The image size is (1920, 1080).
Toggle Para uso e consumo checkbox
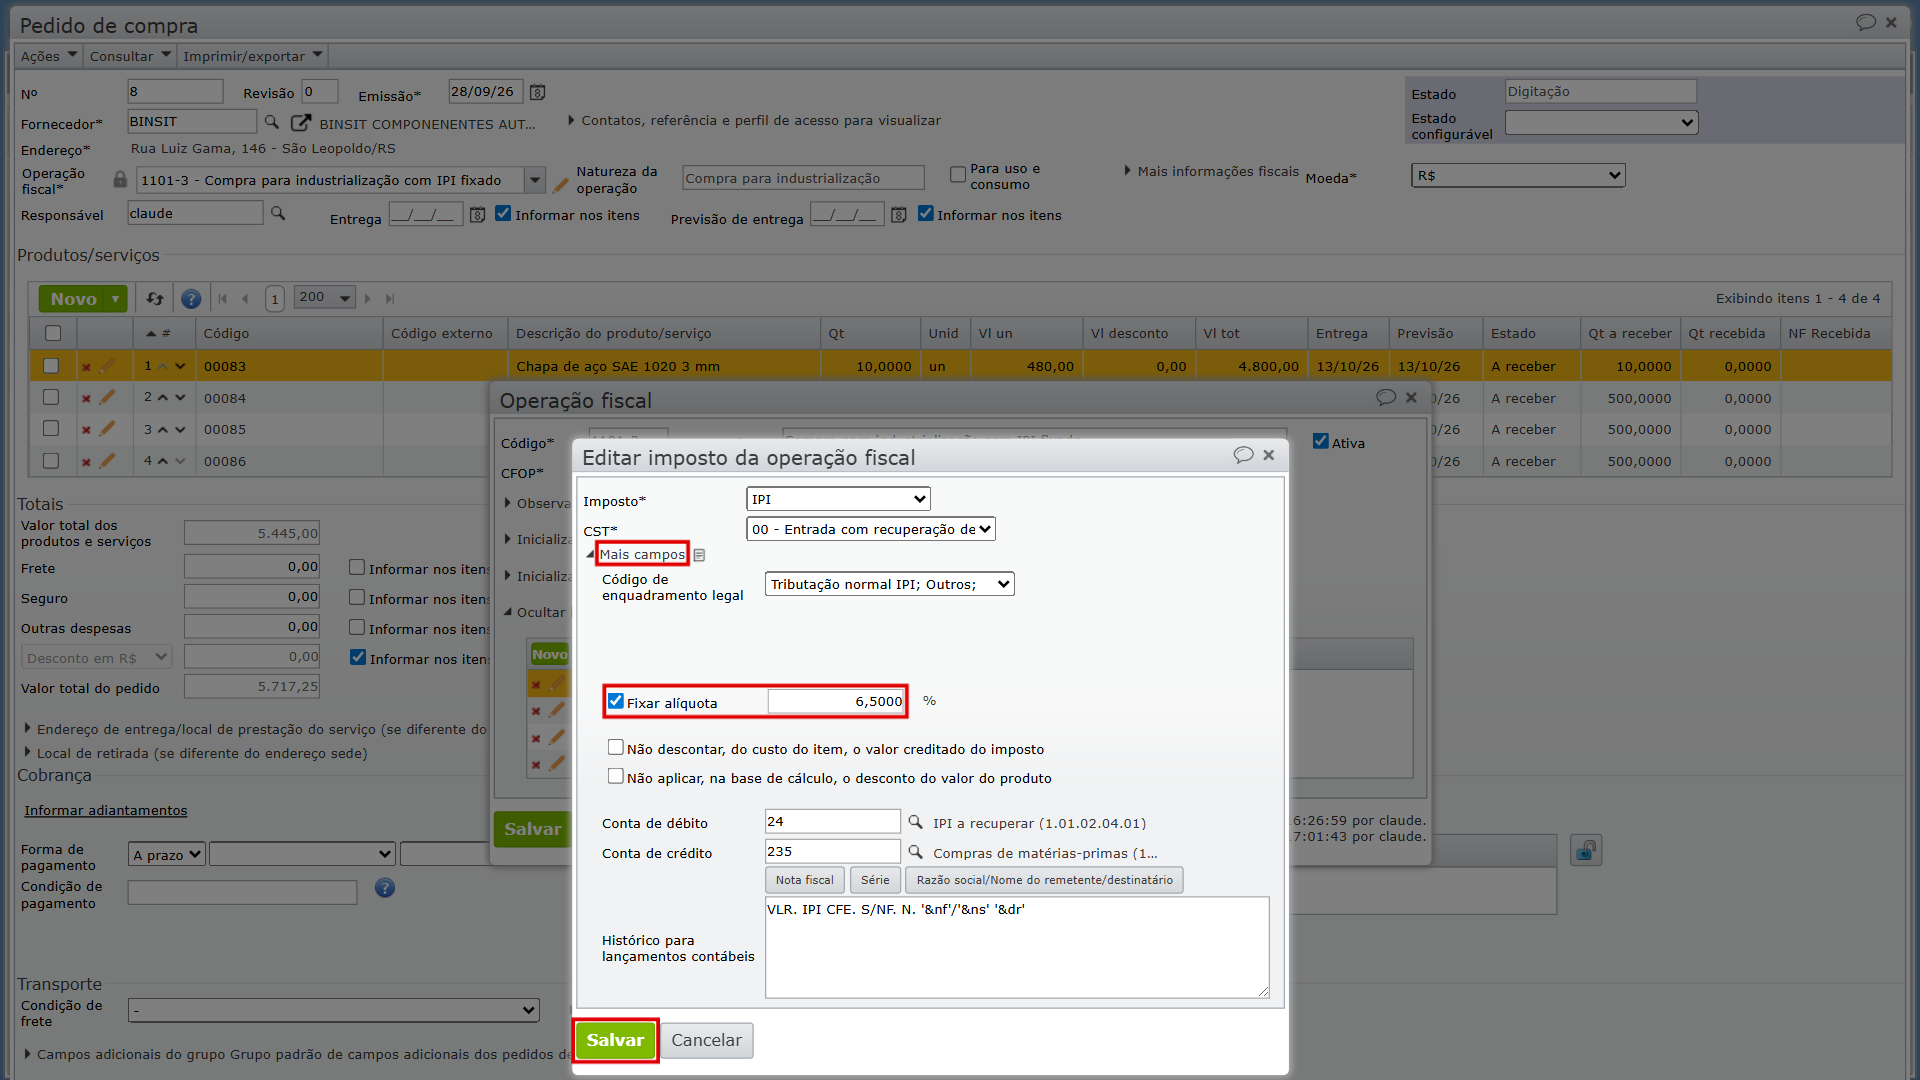957,174
